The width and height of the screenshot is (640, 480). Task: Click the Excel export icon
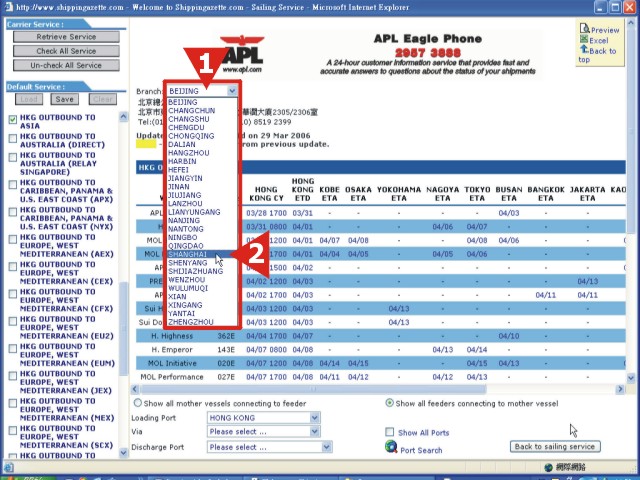click(584, 40)
